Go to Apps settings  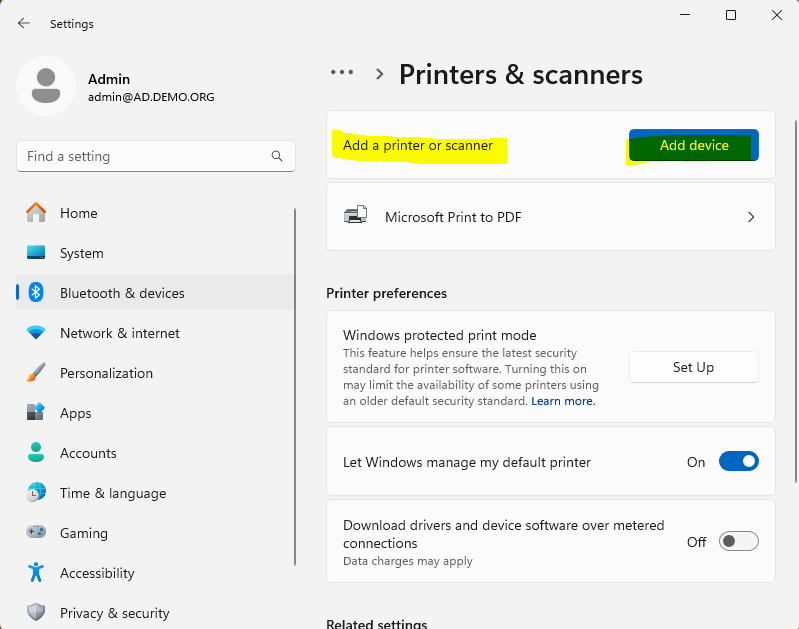[155, 413]
